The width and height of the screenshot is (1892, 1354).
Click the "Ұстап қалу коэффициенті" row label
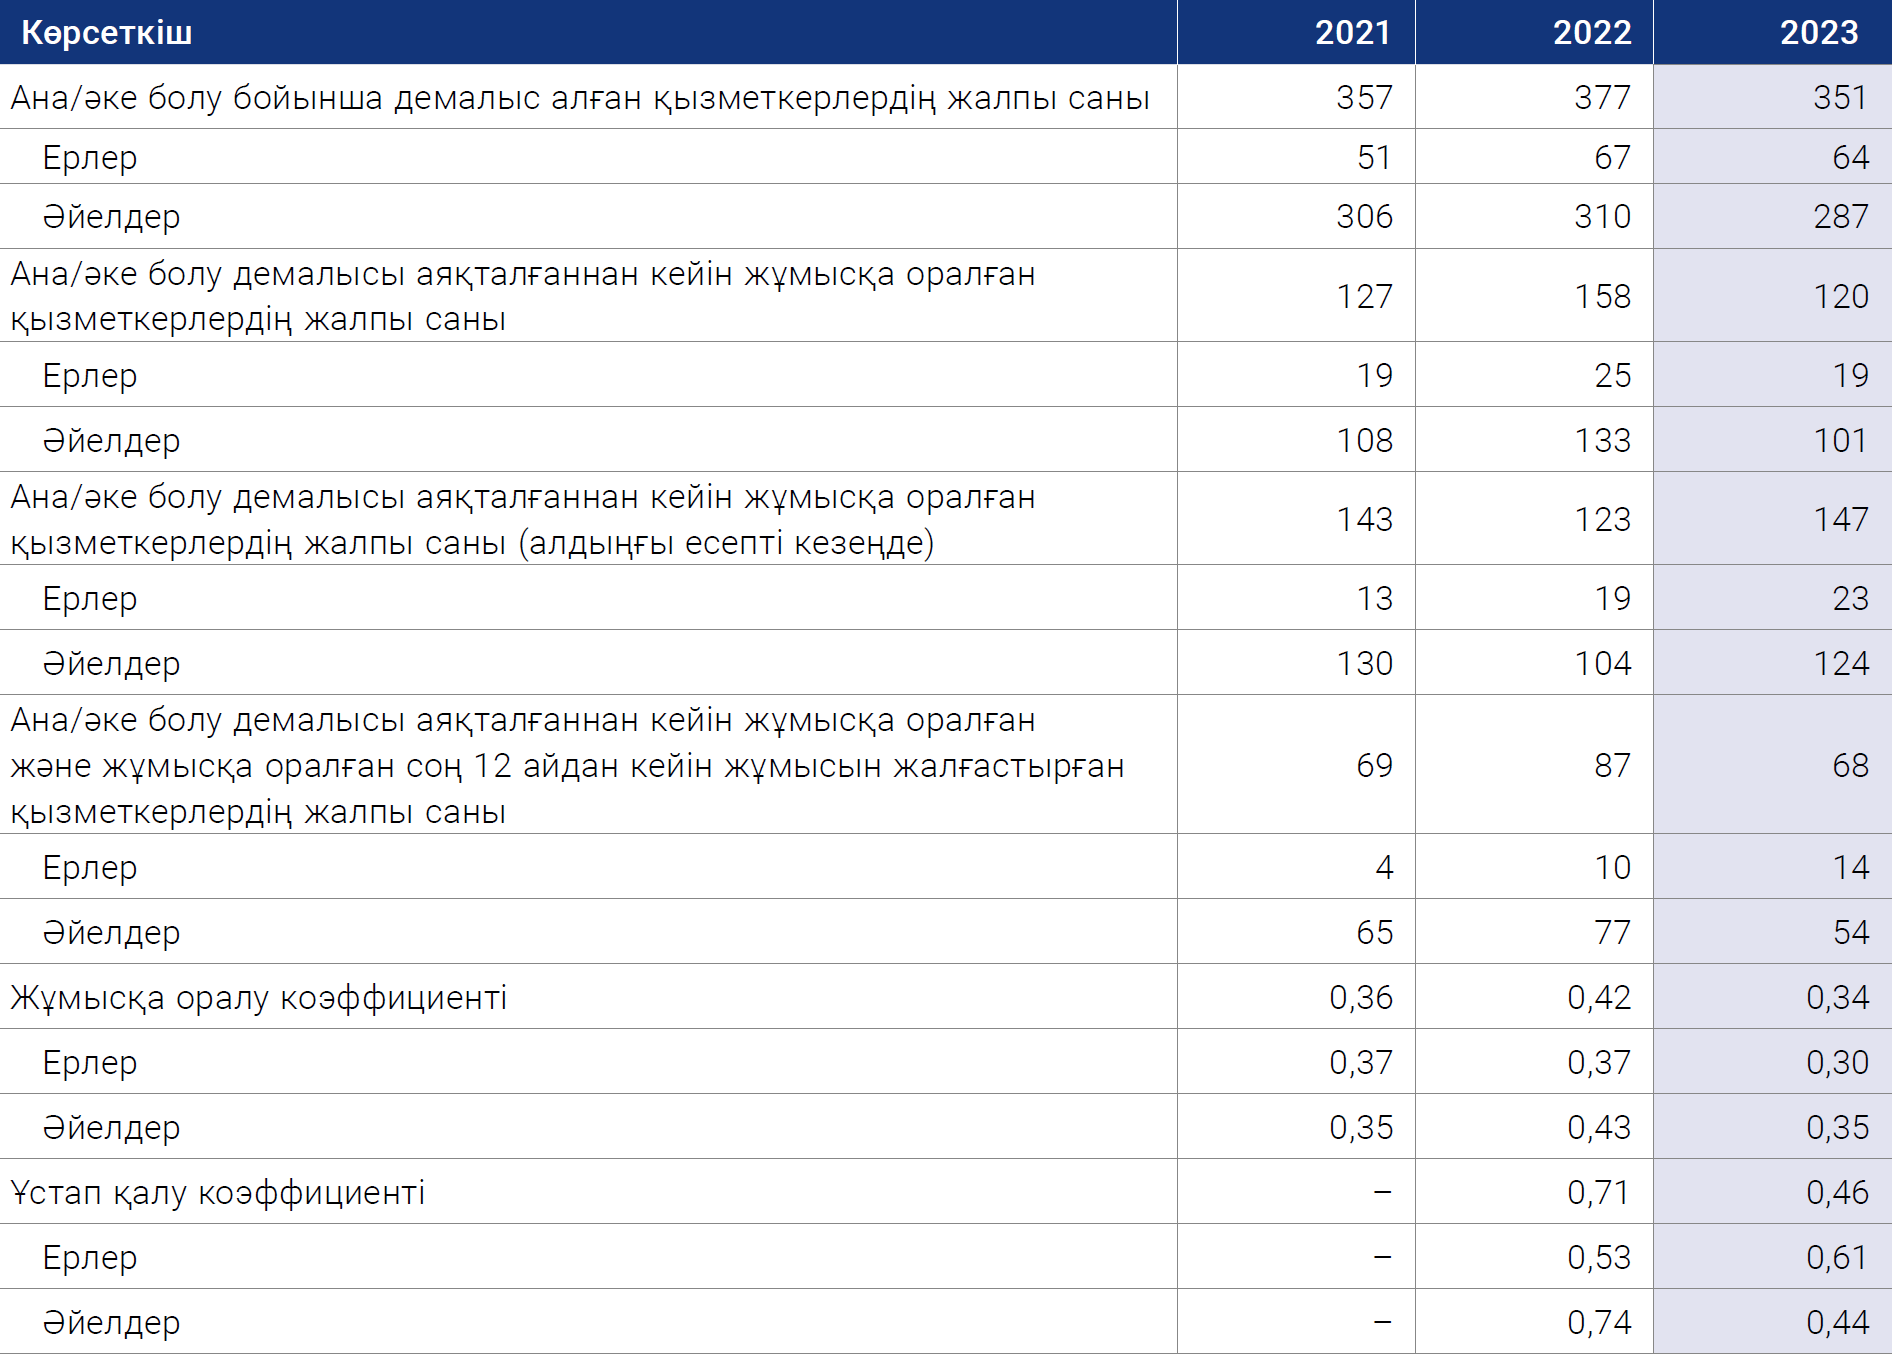218,1193
